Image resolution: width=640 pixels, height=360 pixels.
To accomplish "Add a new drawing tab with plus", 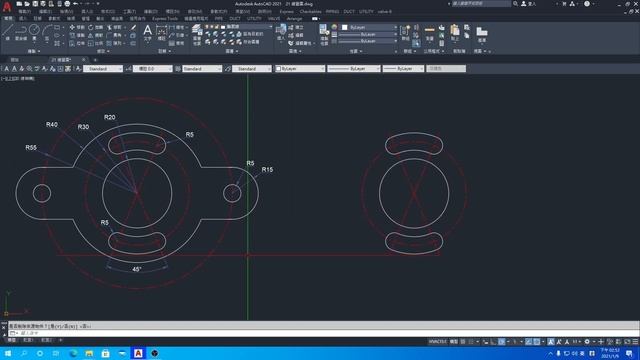I will [x=95, y=60].
